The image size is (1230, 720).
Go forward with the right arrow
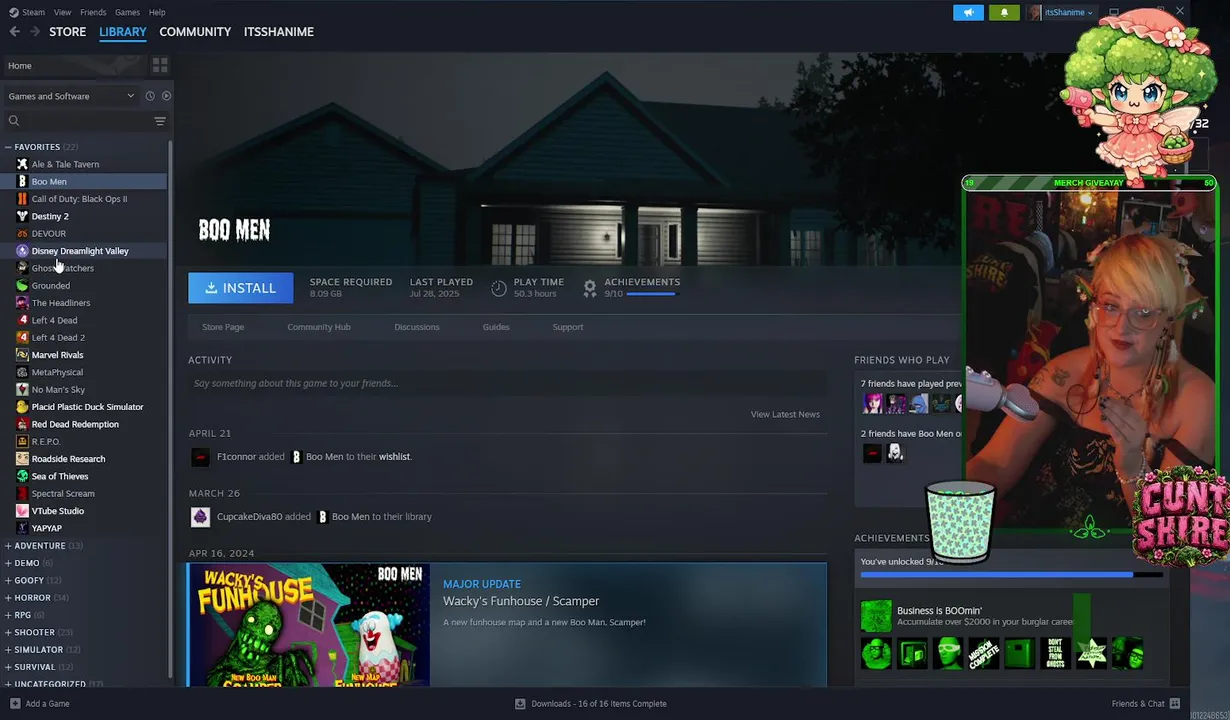pos(35,32)
